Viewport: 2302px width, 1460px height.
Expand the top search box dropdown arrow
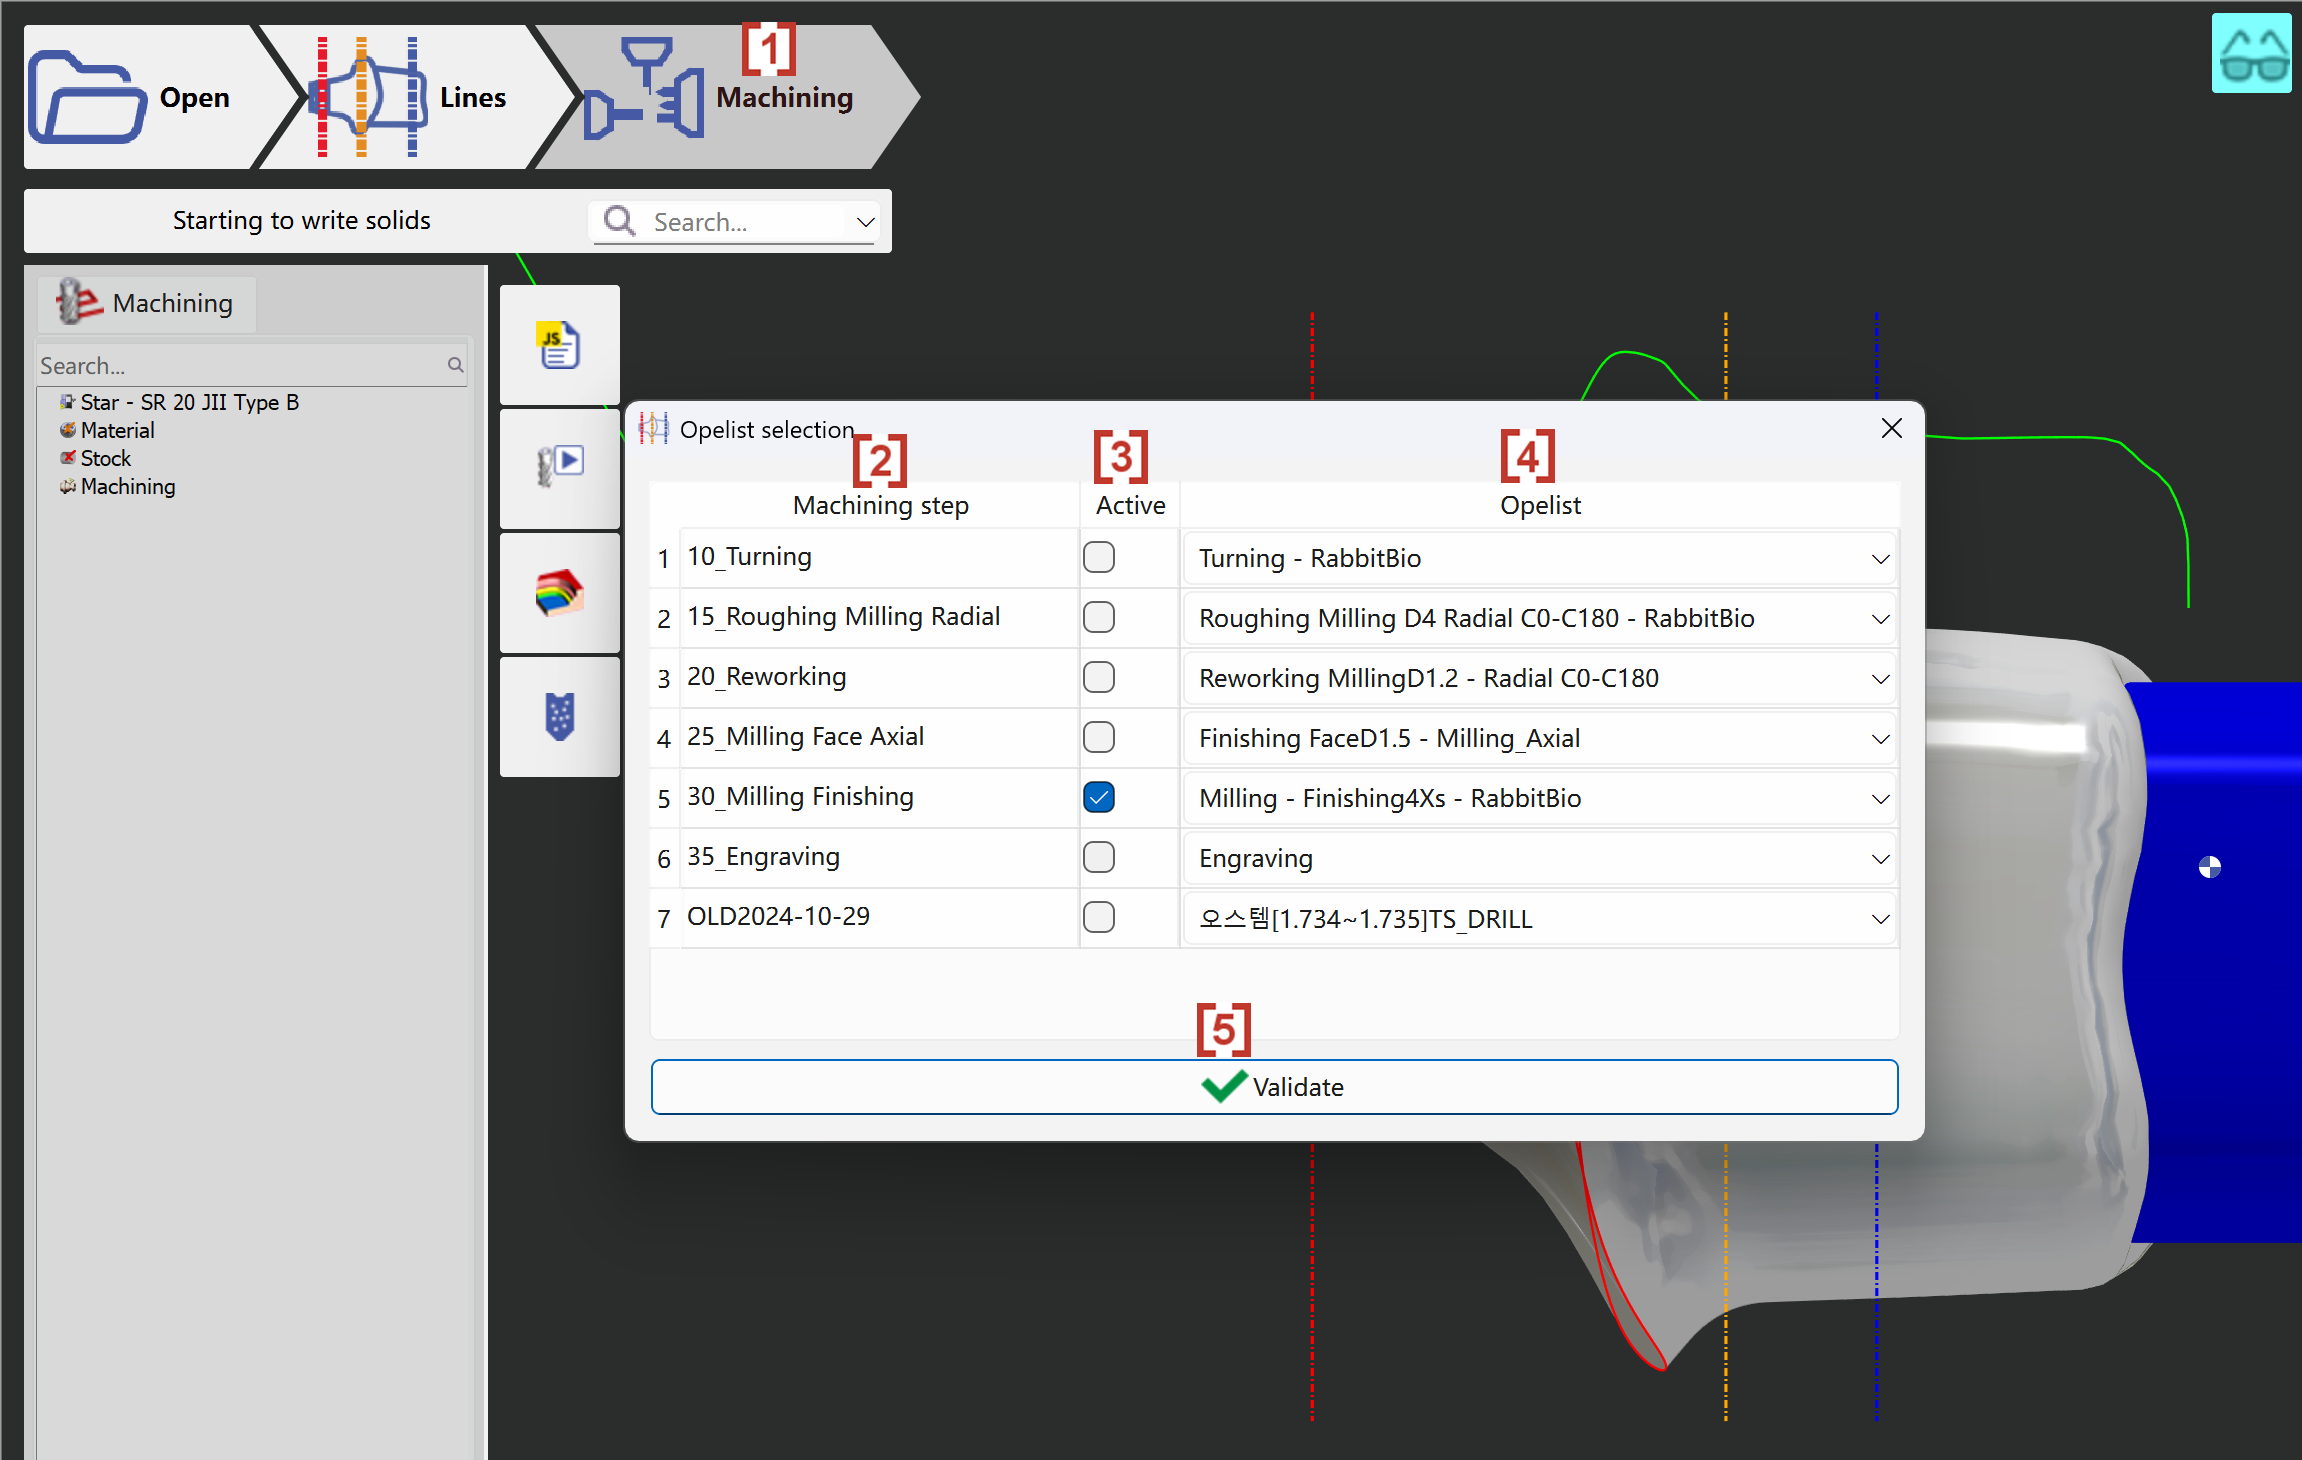click(865, 222)
